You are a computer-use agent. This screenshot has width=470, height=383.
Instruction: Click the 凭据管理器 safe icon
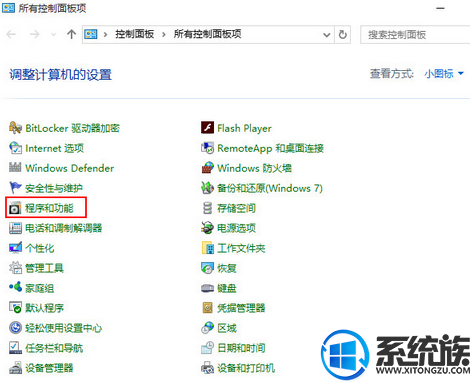click(207, 308)
